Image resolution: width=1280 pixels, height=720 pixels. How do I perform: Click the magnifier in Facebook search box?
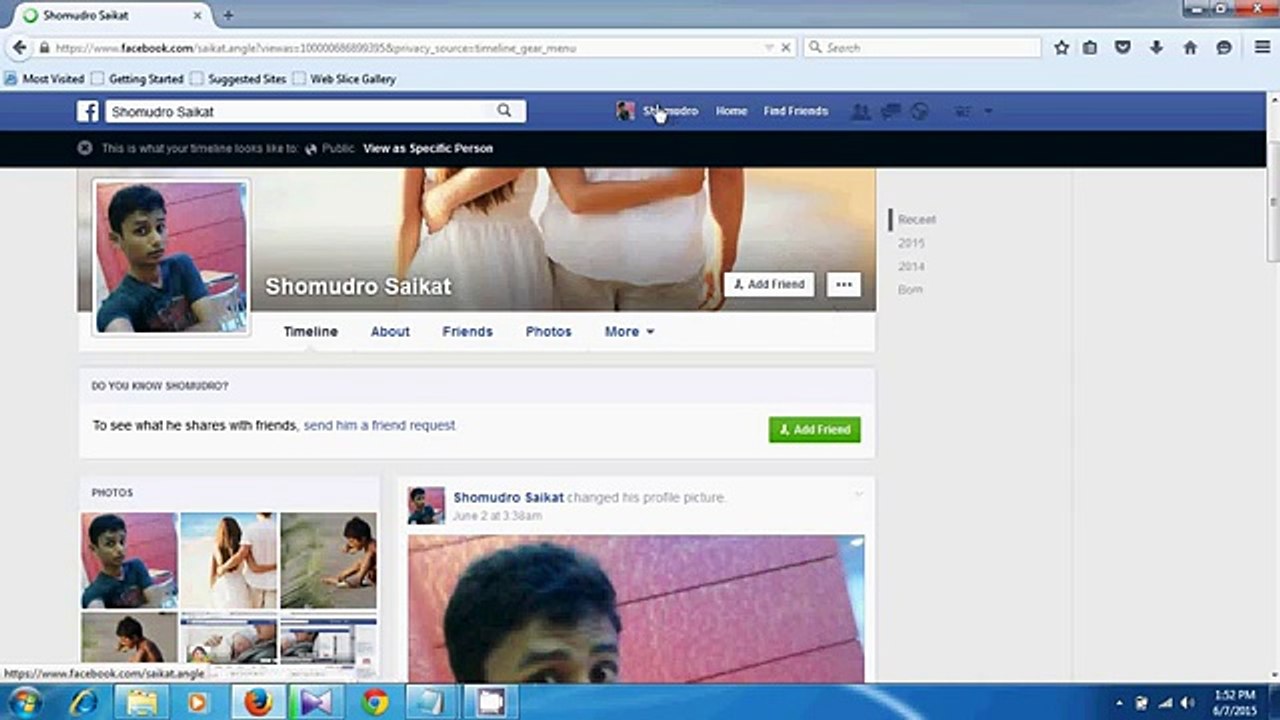pyautogui.click(x=504, y=111)
